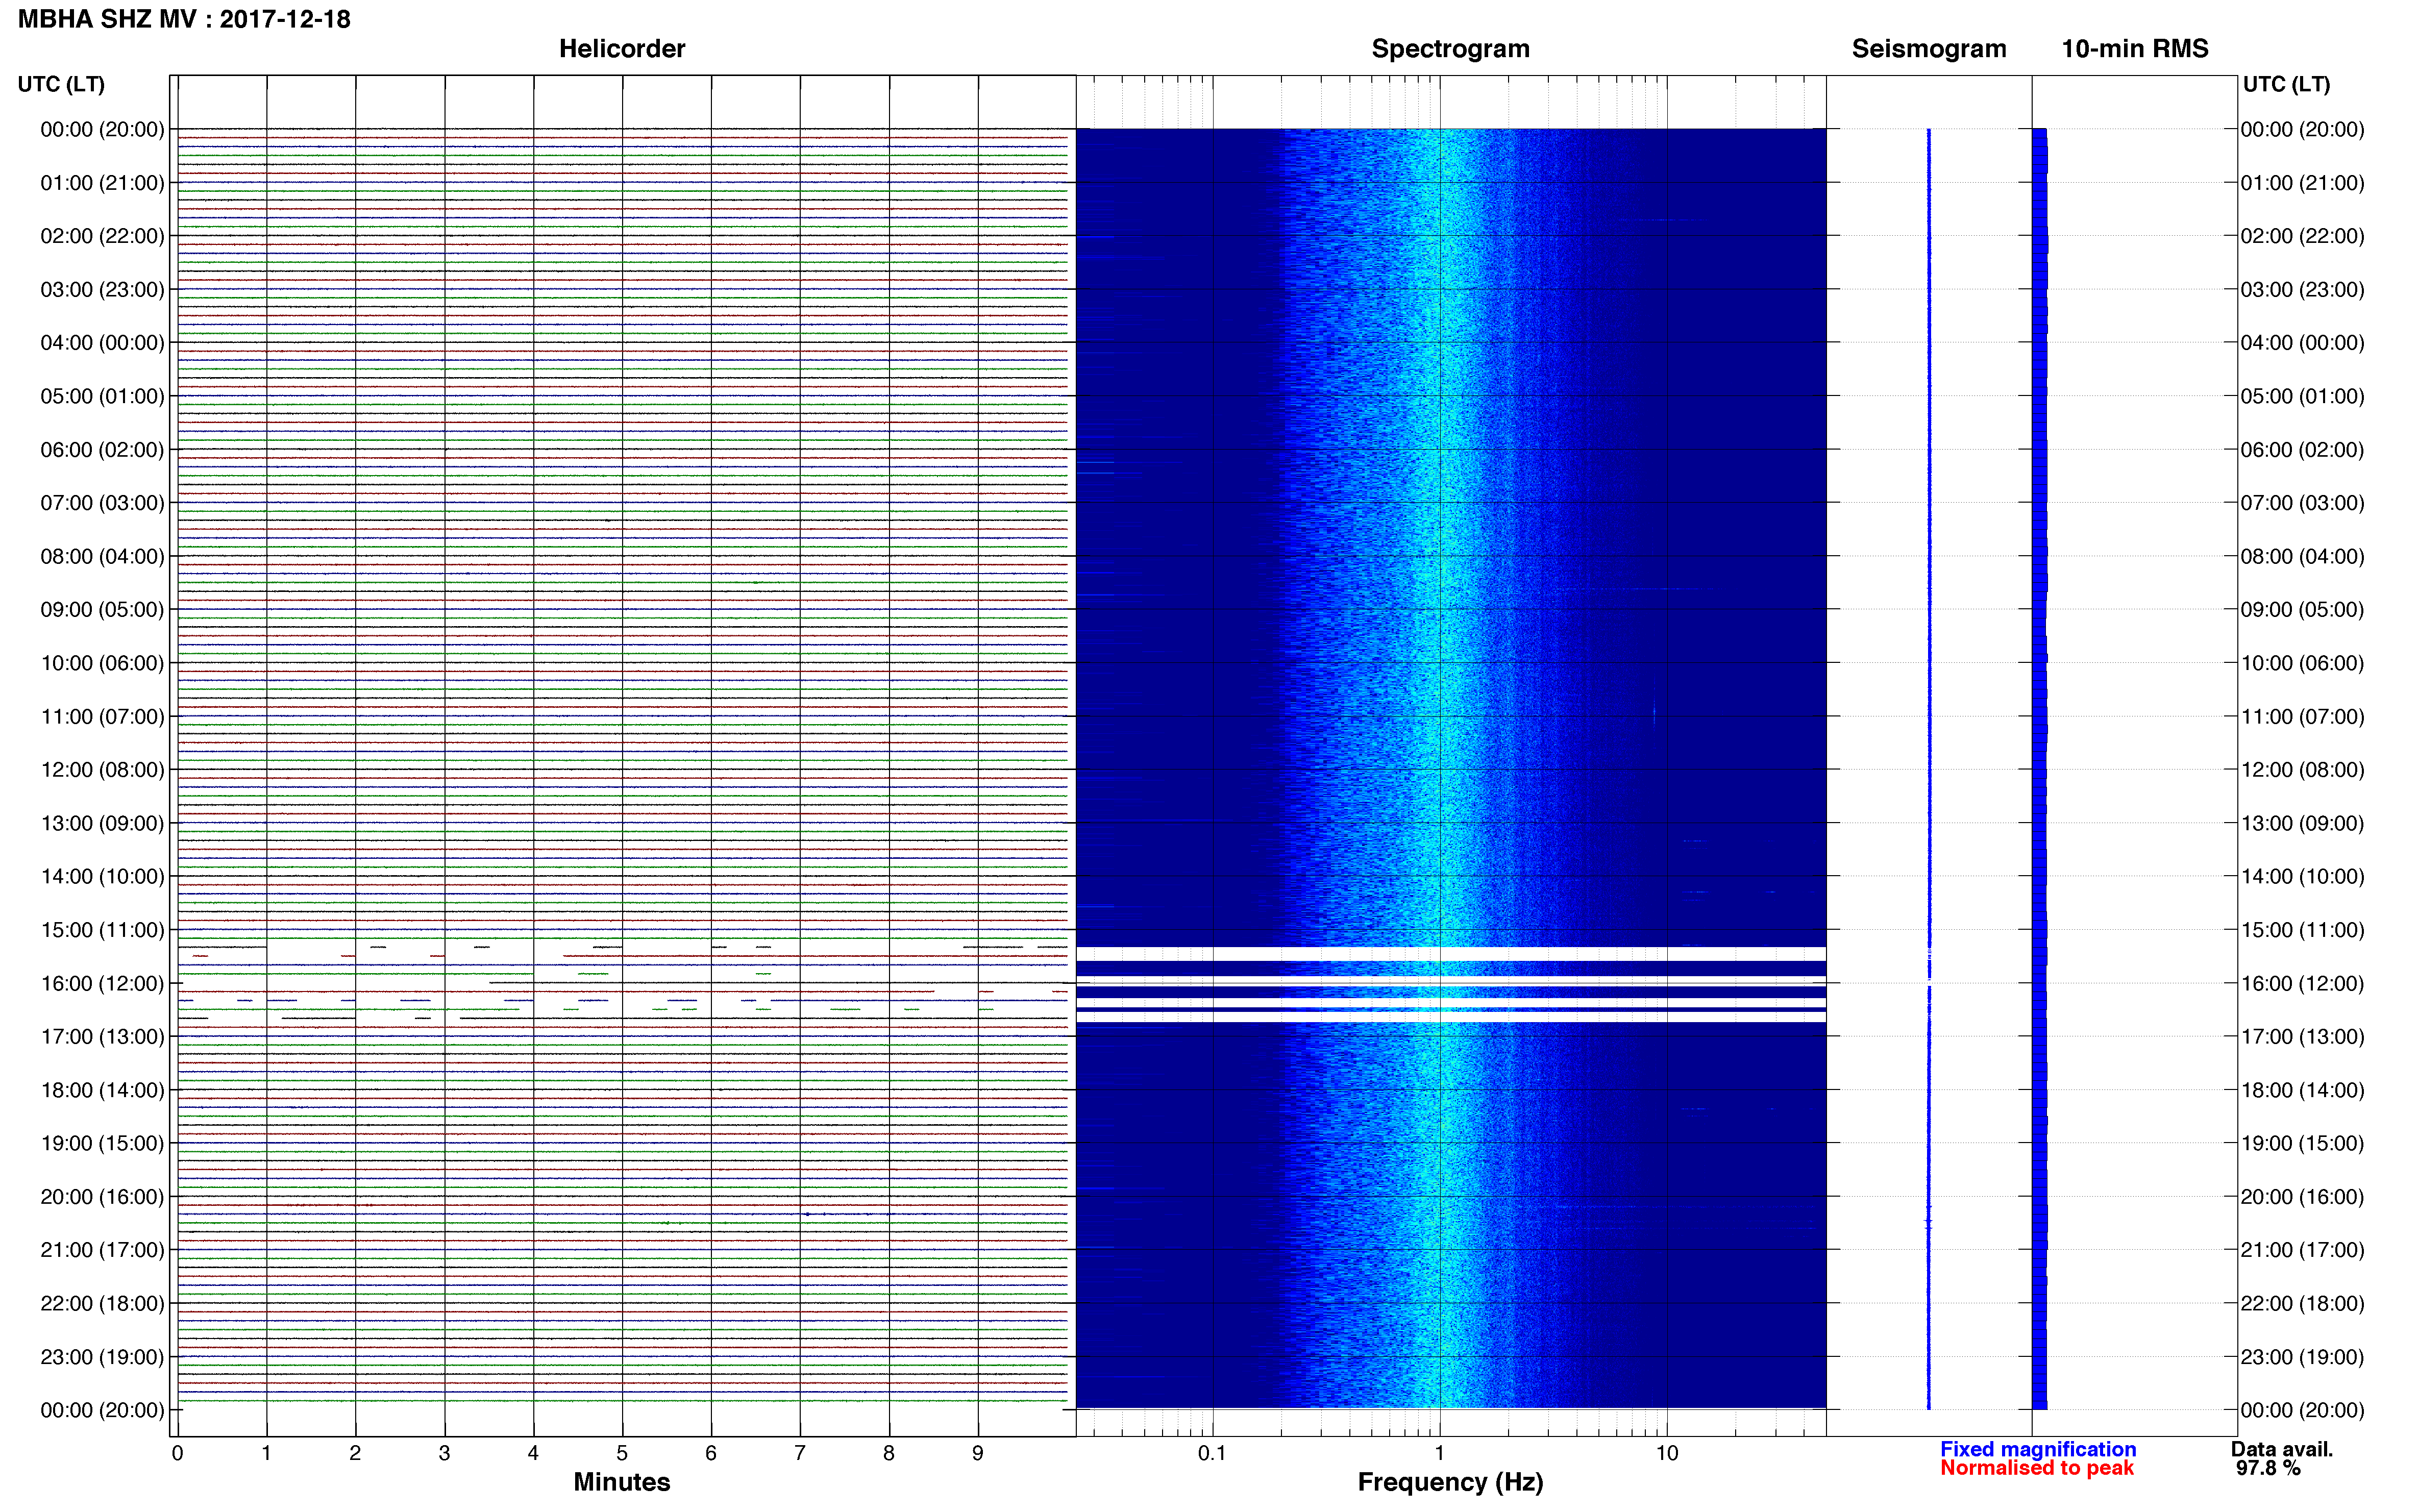Click left time label '05:00 (01:00)'
Viewport: 2419px width, 1512px height.
[102, 396]
